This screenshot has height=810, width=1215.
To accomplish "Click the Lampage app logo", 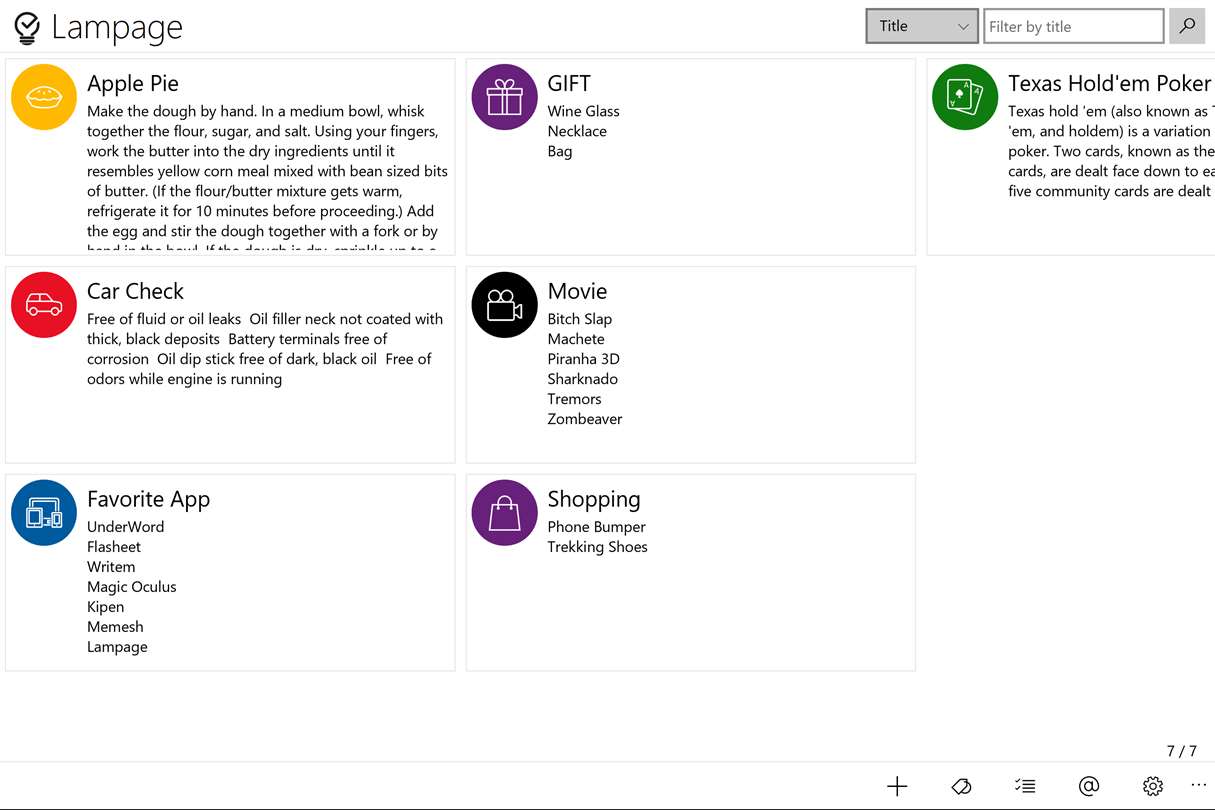I will (27, 28).
